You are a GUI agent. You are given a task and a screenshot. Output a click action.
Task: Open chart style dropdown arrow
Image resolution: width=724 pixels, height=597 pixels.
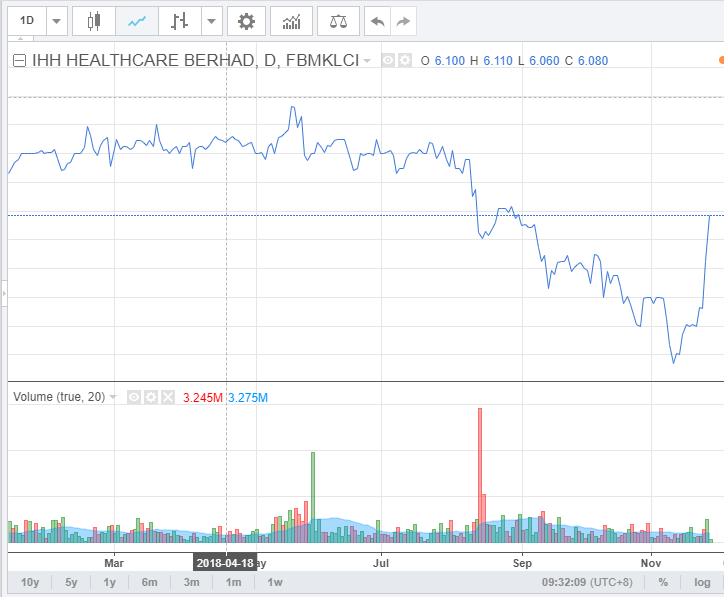pyautogui.click(x=211, y=21)
